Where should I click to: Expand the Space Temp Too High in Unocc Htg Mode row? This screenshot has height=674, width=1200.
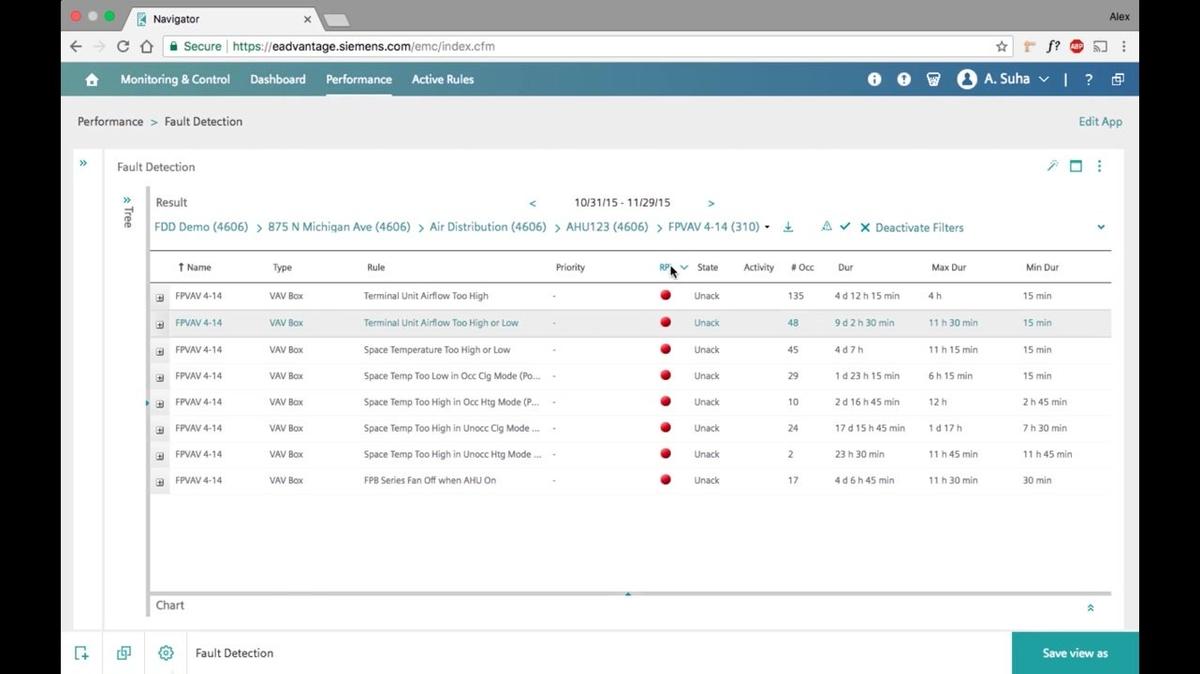click(160, 455)
